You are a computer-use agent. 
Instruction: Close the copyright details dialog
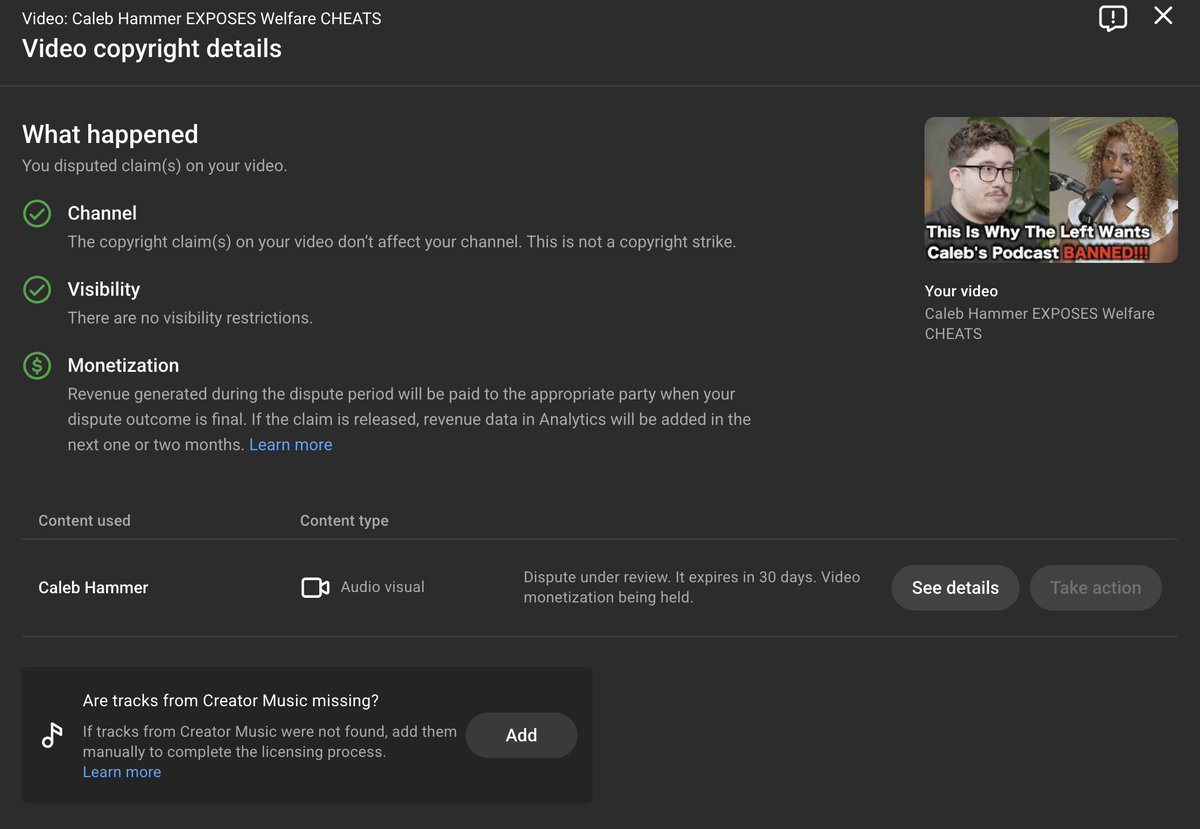[1163, 16]
